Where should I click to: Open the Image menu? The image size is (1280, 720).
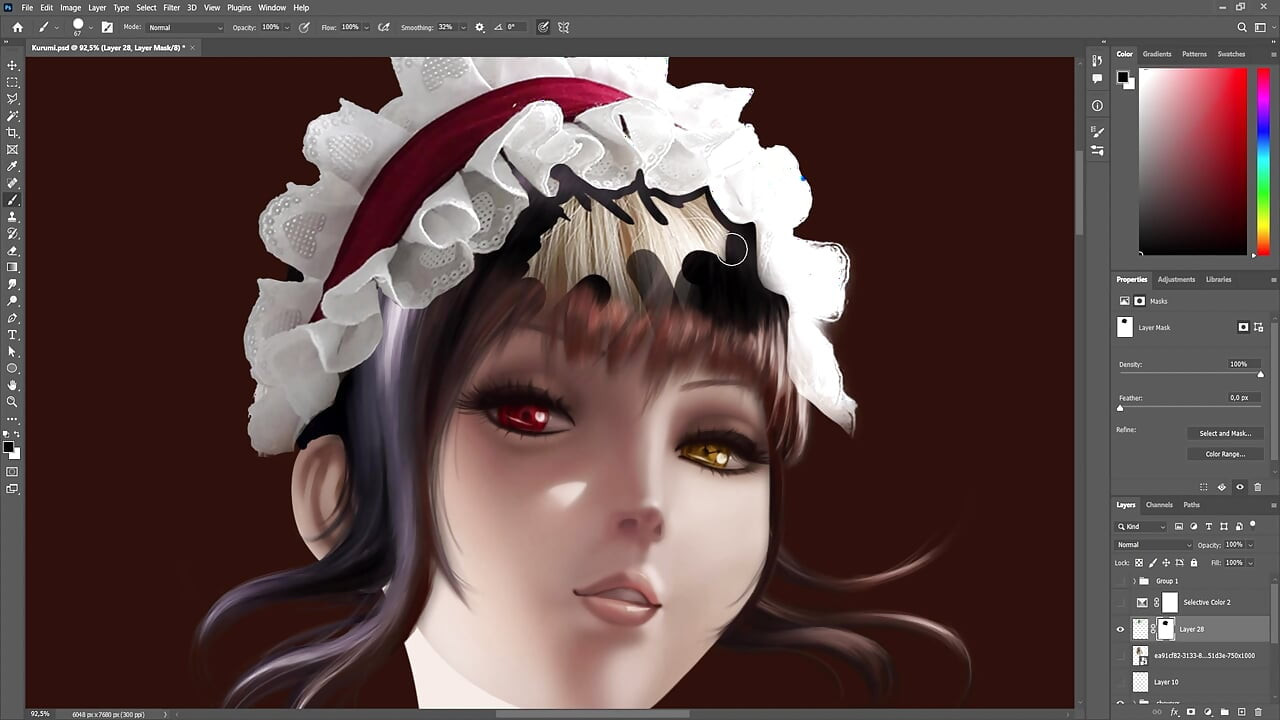tap(70, 7)
